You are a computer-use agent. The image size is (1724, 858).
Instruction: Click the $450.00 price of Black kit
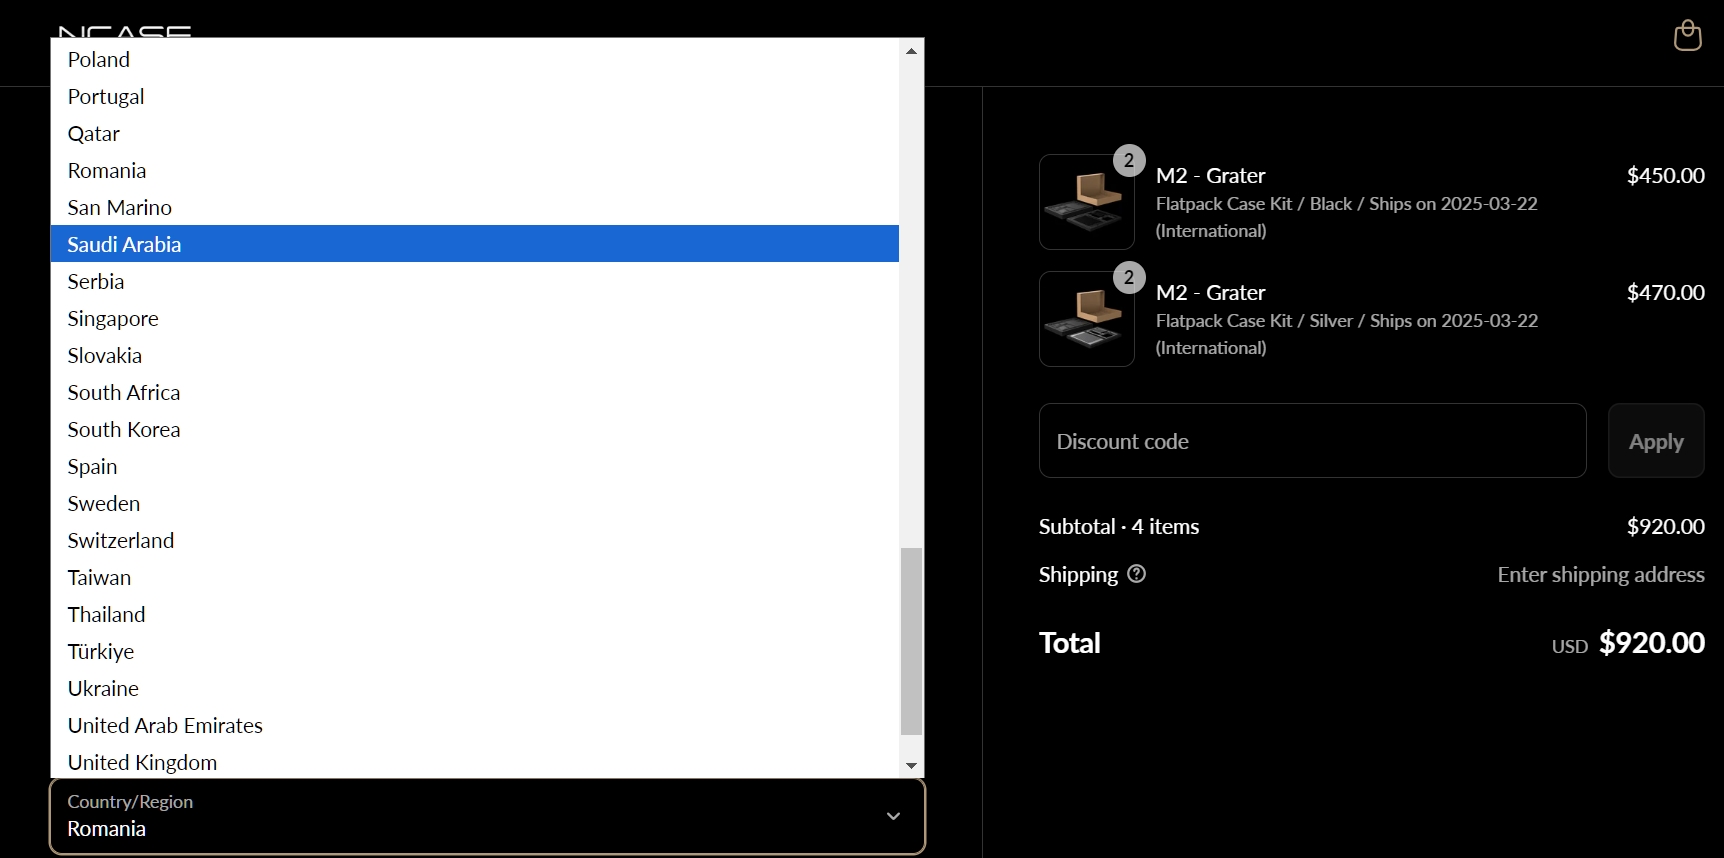point(1665,175)
